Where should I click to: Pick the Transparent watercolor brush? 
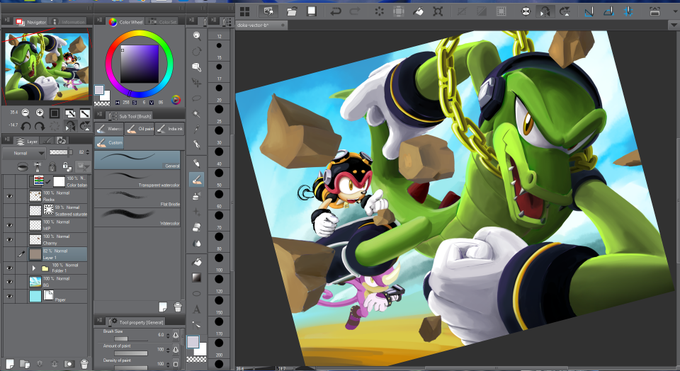click(137, 179)
